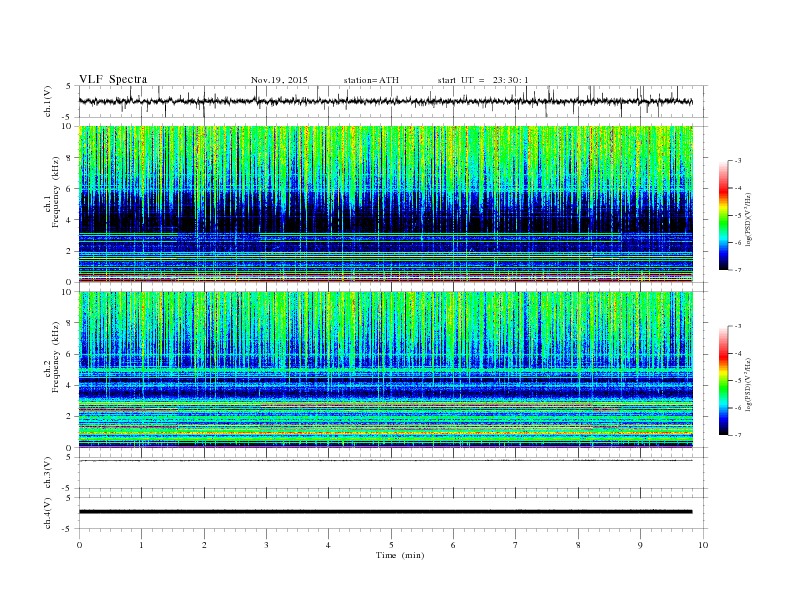Image resolution: width=792 pixels, height=612 pixels.
Task: Click the "-3" tick on the lower color bar
Action: pyautogui.click(x=737, y=326)
